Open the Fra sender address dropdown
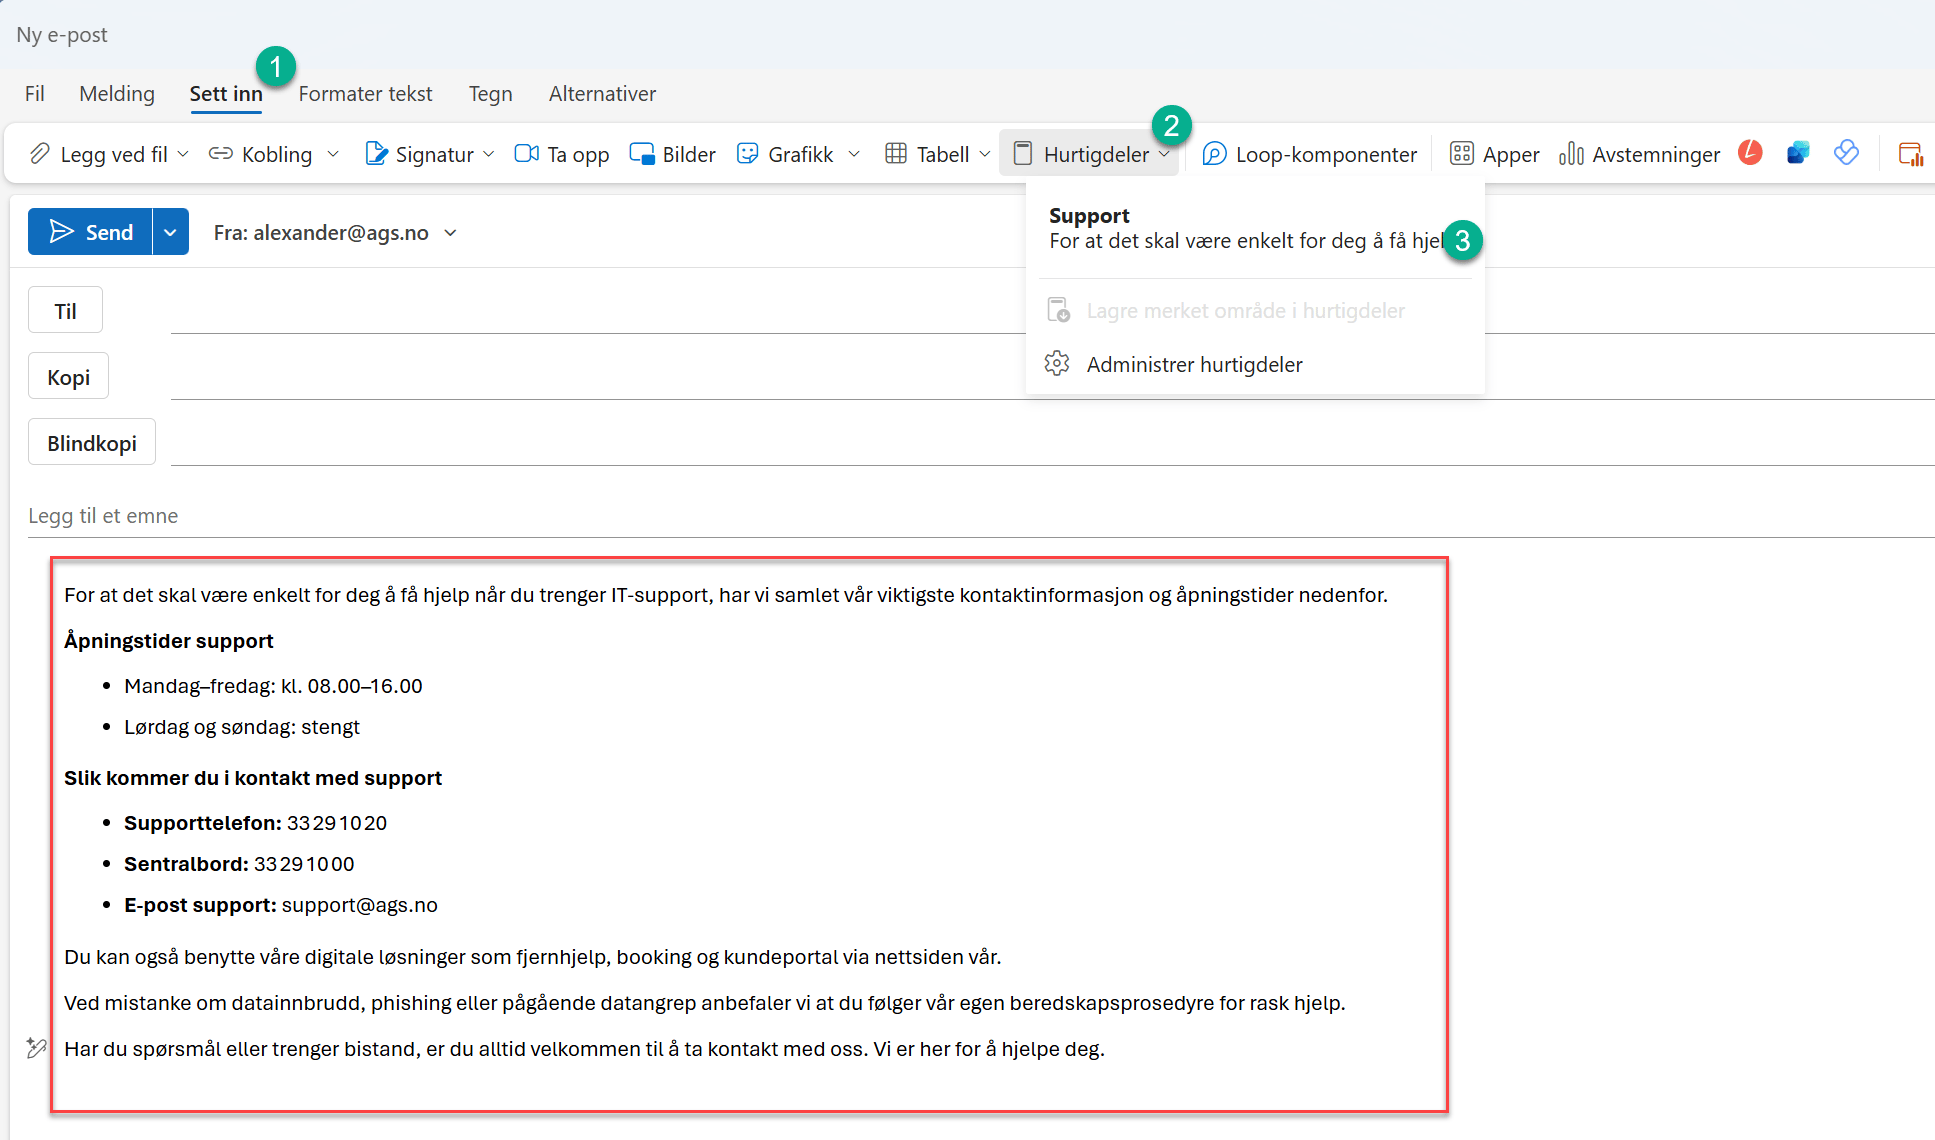Image resolution: width=1935 pixels, height=1140 pixels. [450, 233]
